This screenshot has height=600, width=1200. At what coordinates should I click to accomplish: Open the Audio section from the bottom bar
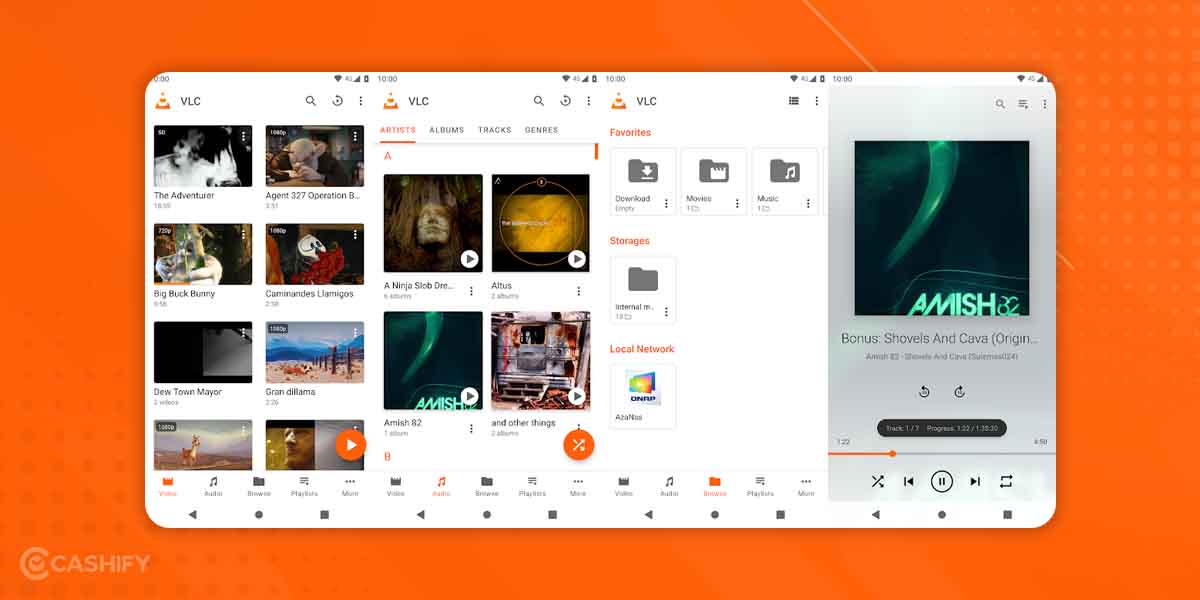click(213, 486)
